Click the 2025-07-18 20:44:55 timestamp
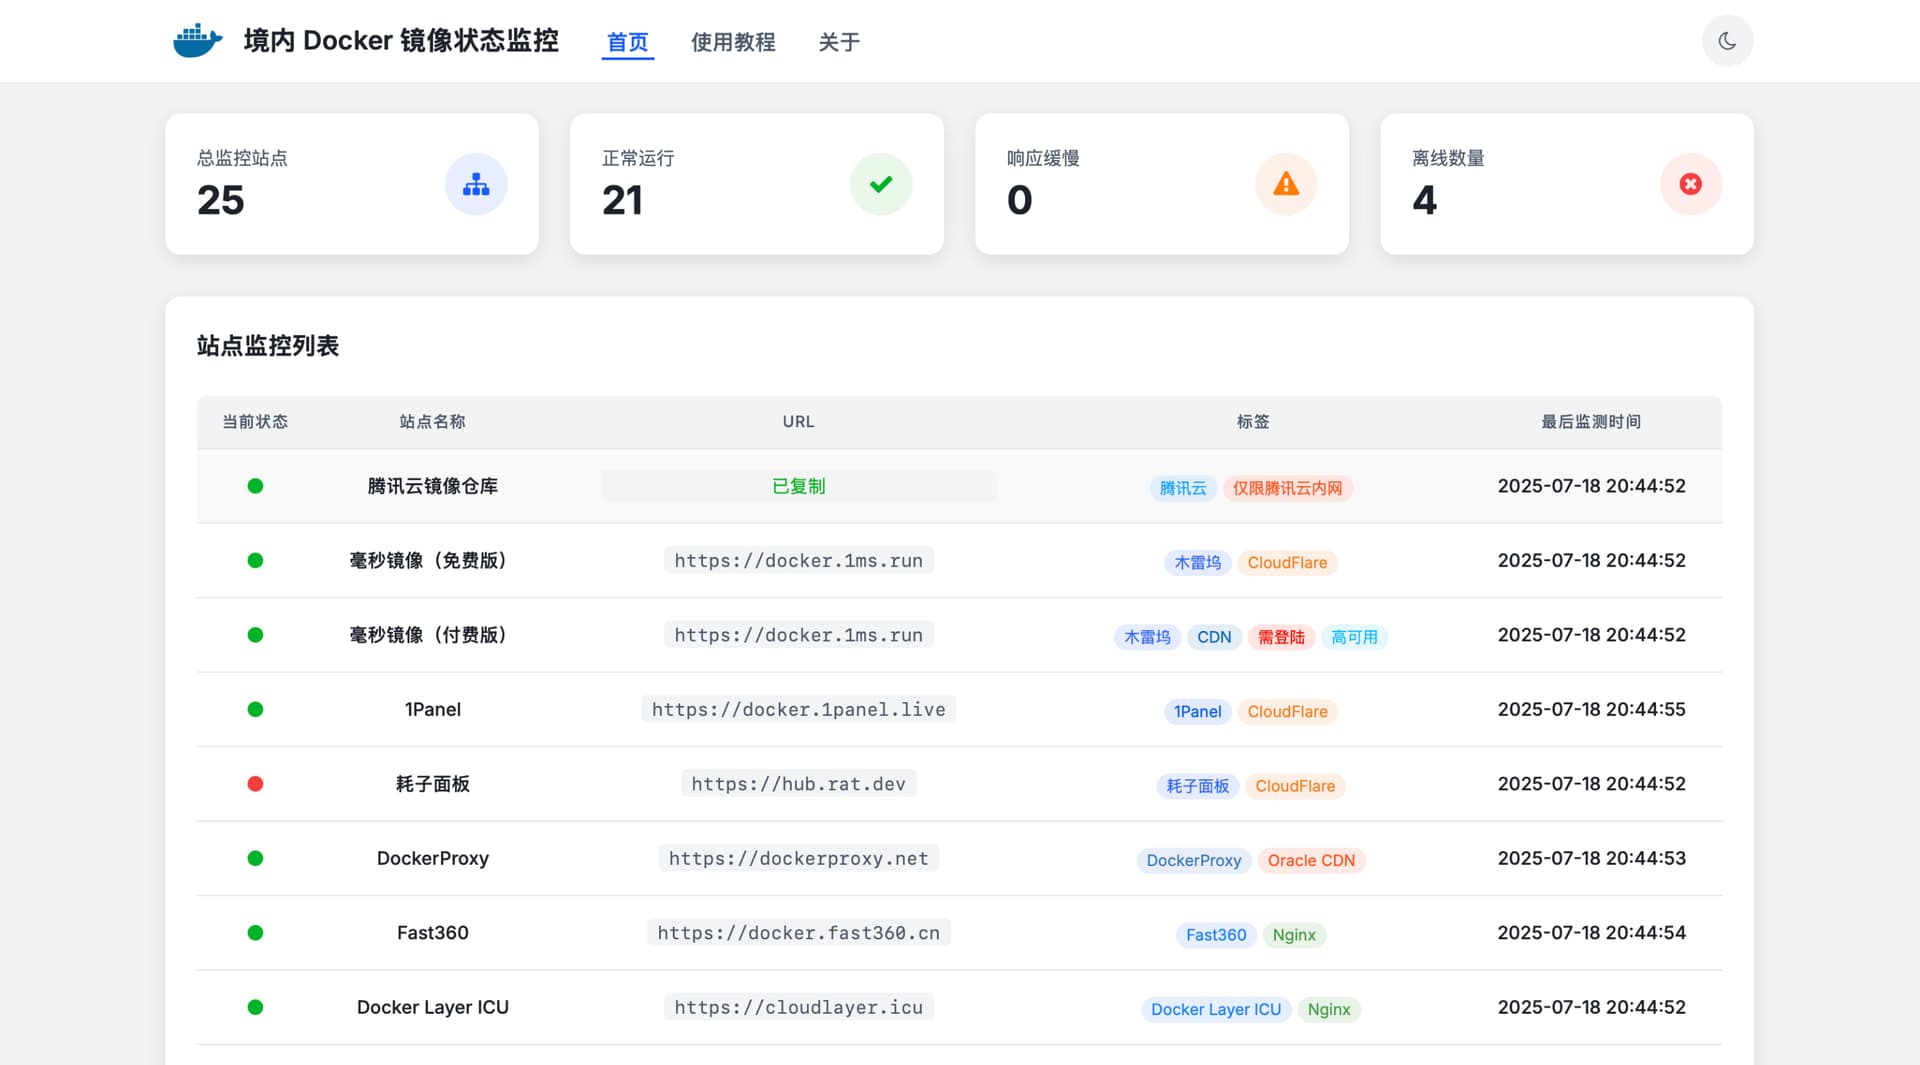1920x1065 pixels. click(1592, 709)
